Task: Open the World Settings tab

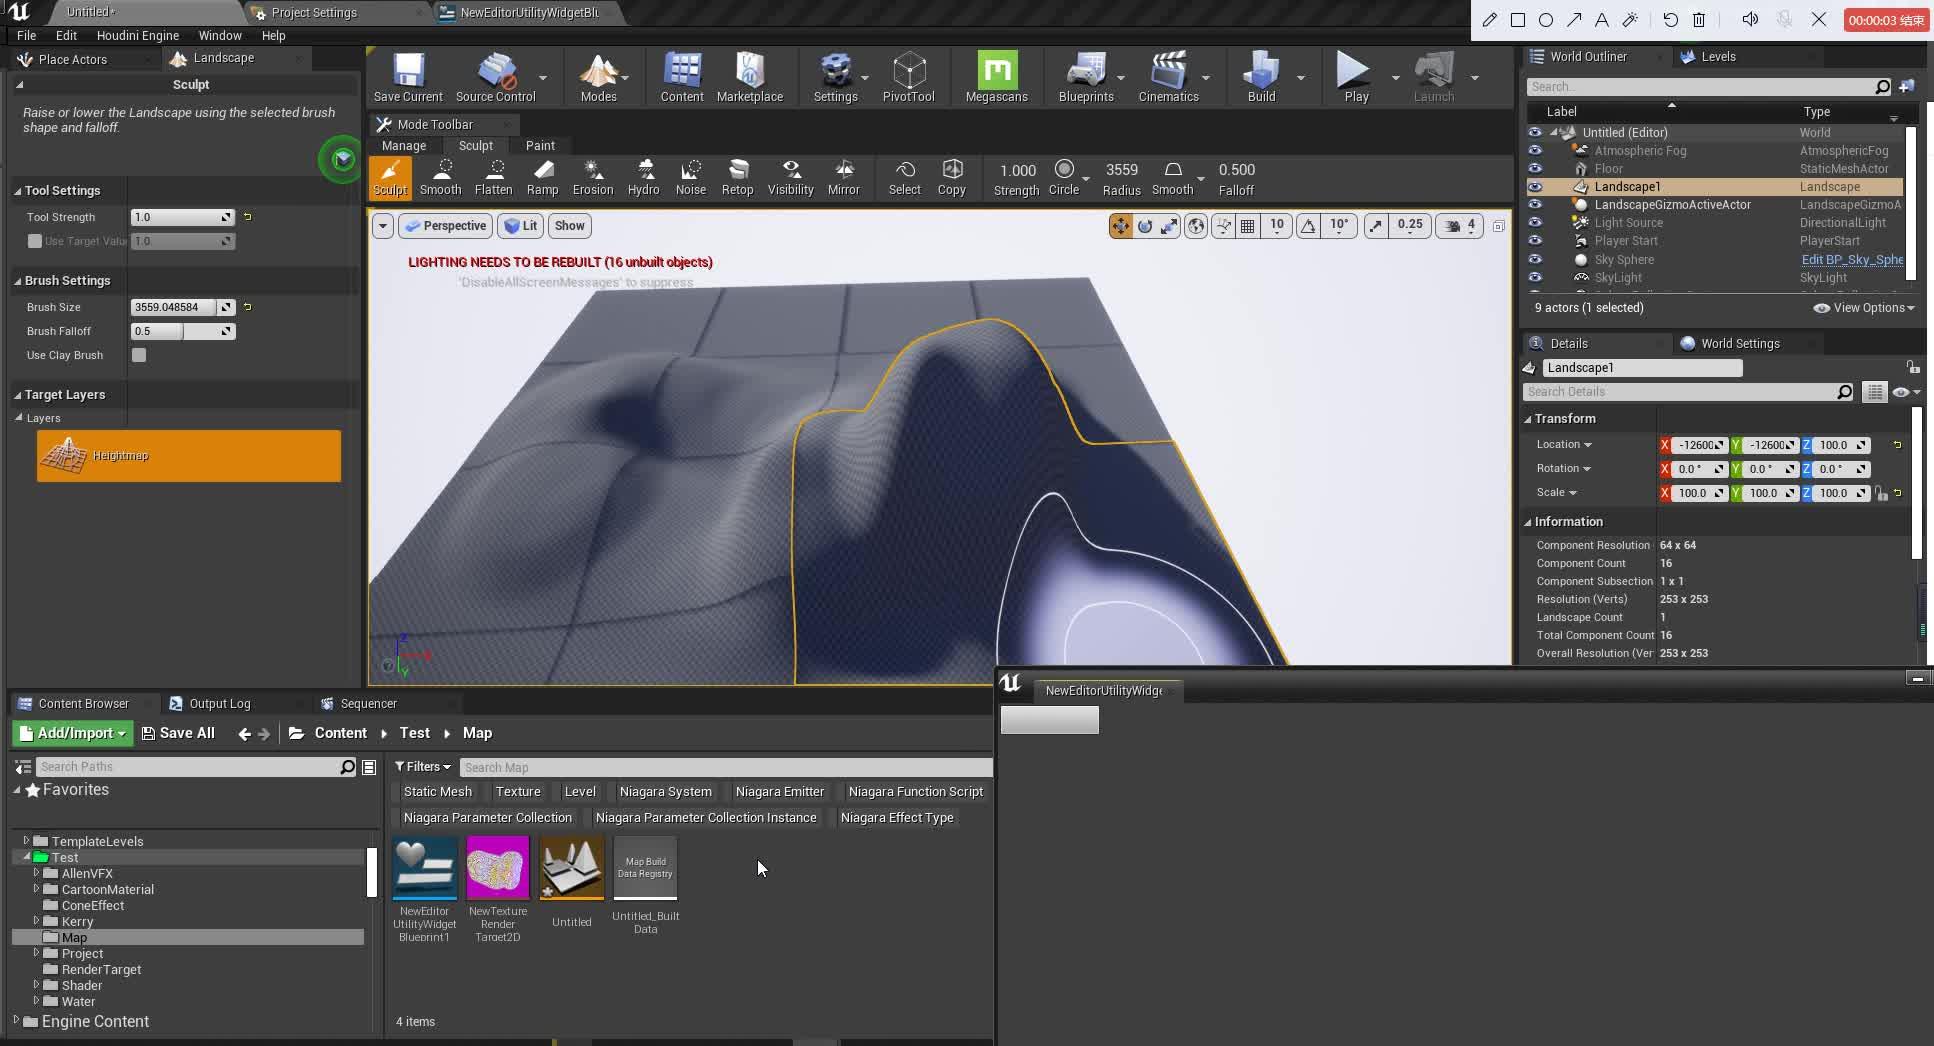Action: click(1740, 344)
